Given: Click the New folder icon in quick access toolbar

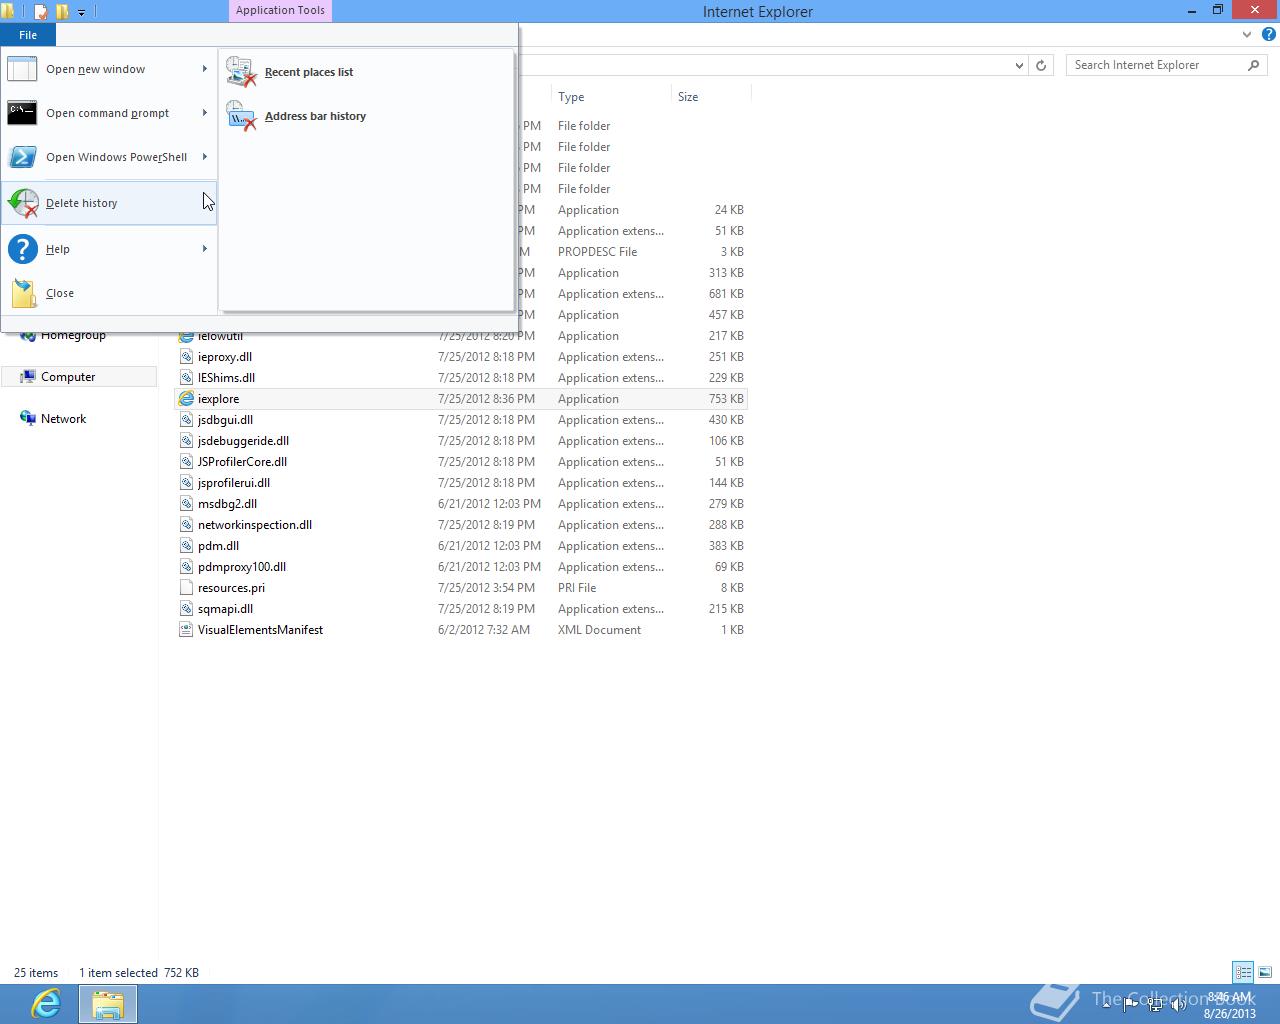Looking at the screenshot, I should [62, 12].
